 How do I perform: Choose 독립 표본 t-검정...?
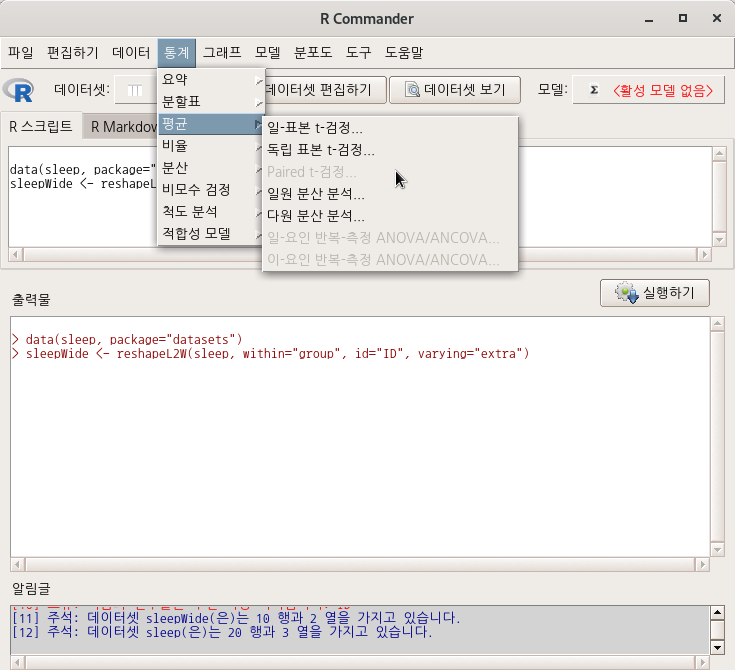pos(390,150)
